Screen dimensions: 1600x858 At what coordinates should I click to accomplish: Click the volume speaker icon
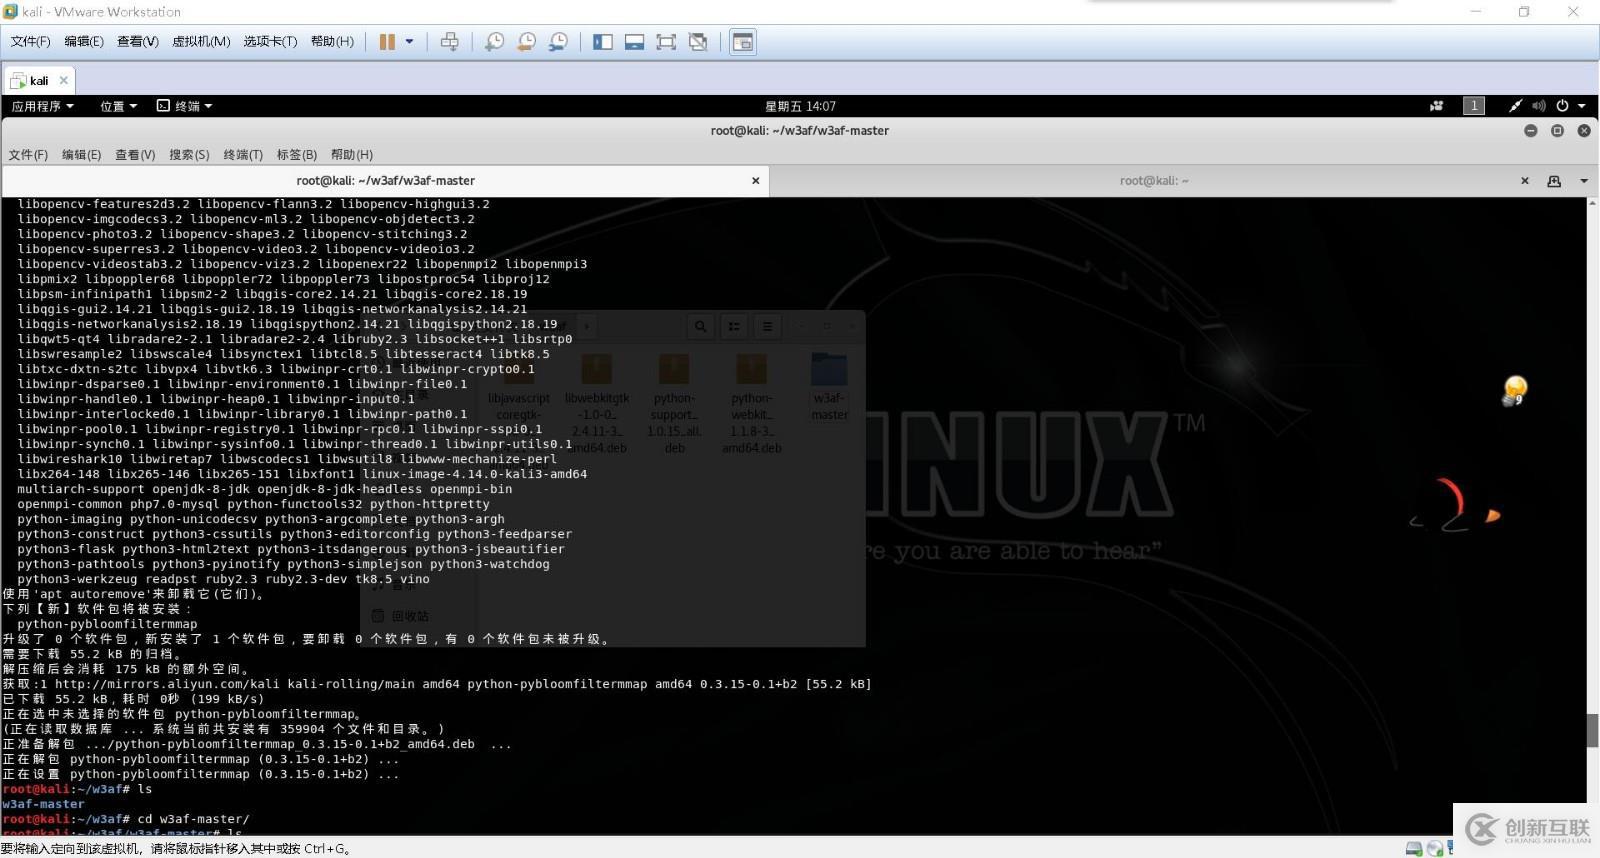point(1538,106)
